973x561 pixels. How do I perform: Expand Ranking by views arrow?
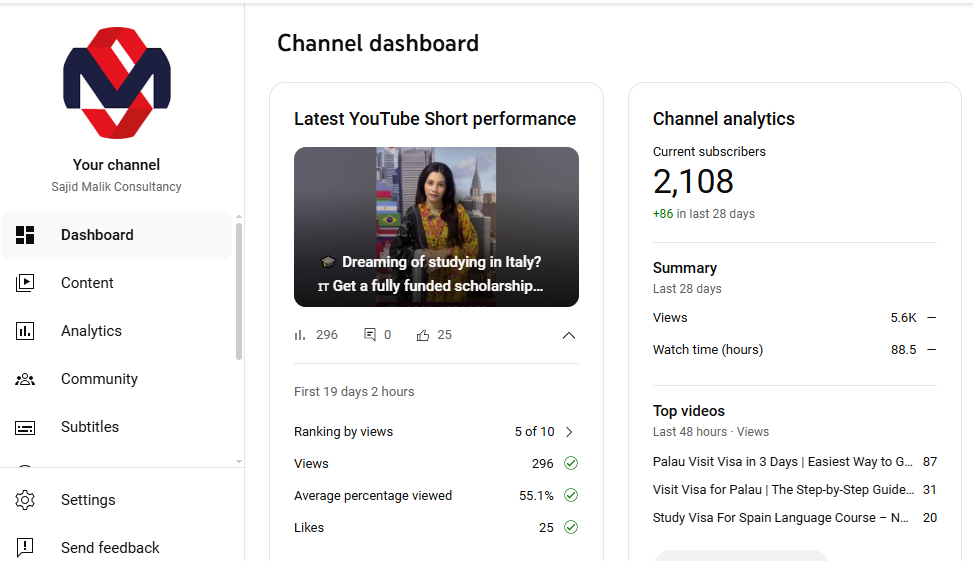pos(569,432)
